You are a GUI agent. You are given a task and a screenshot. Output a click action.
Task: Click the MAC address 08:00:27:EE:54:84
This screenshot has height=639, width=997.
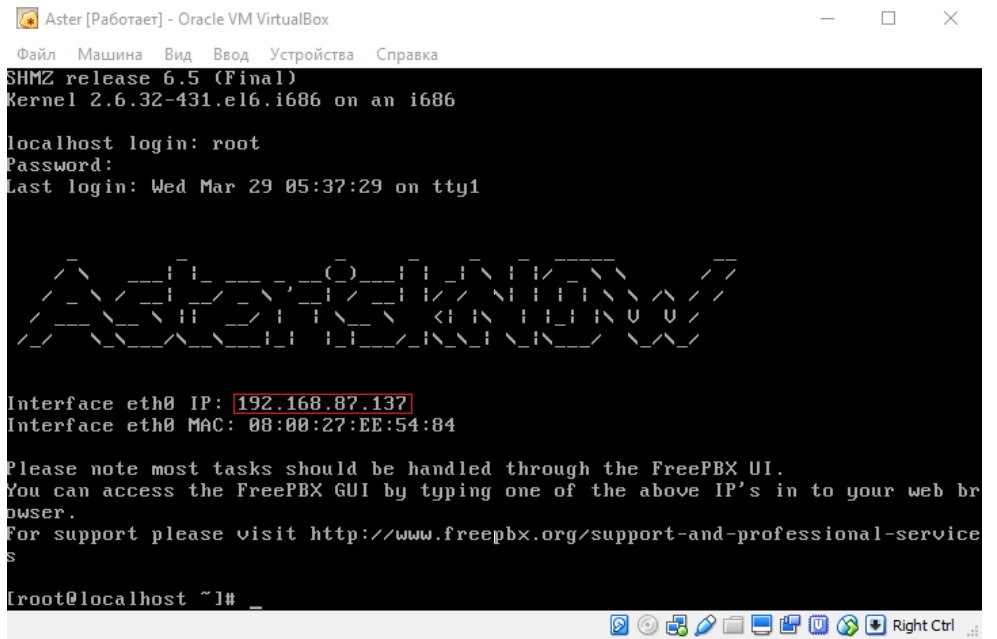(x=352, y=425)
